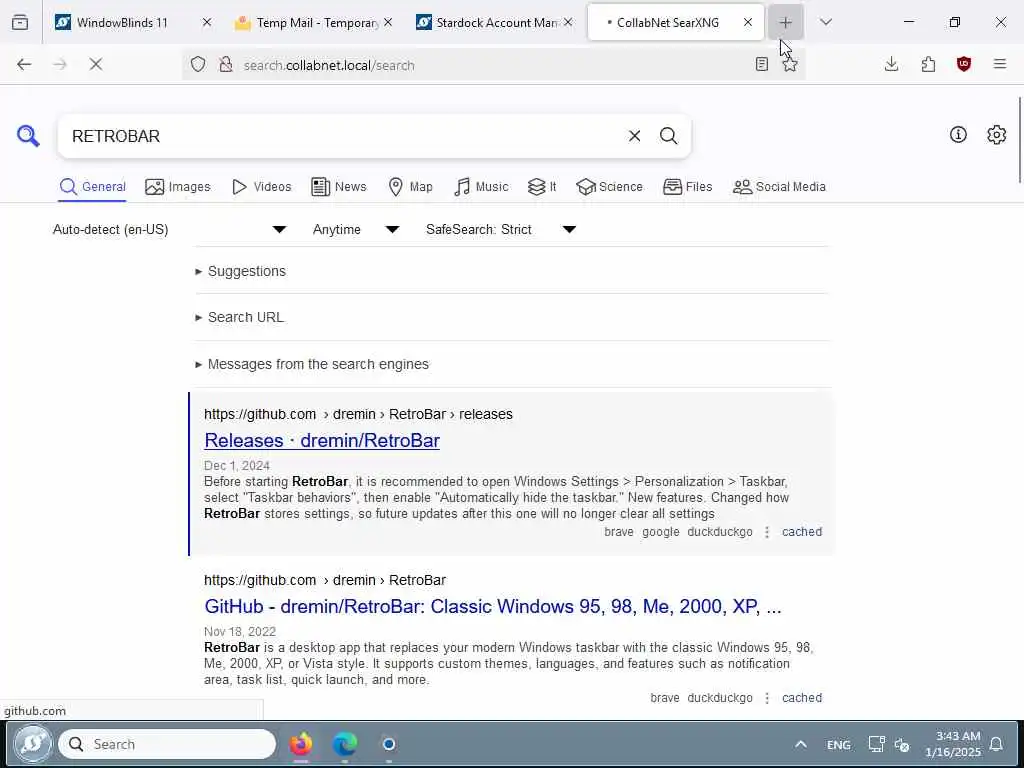Viewport: 1024px width, 768px height.
Task: Click the network status tray icon
Action: pyautogui.click(x=876, y=744)
